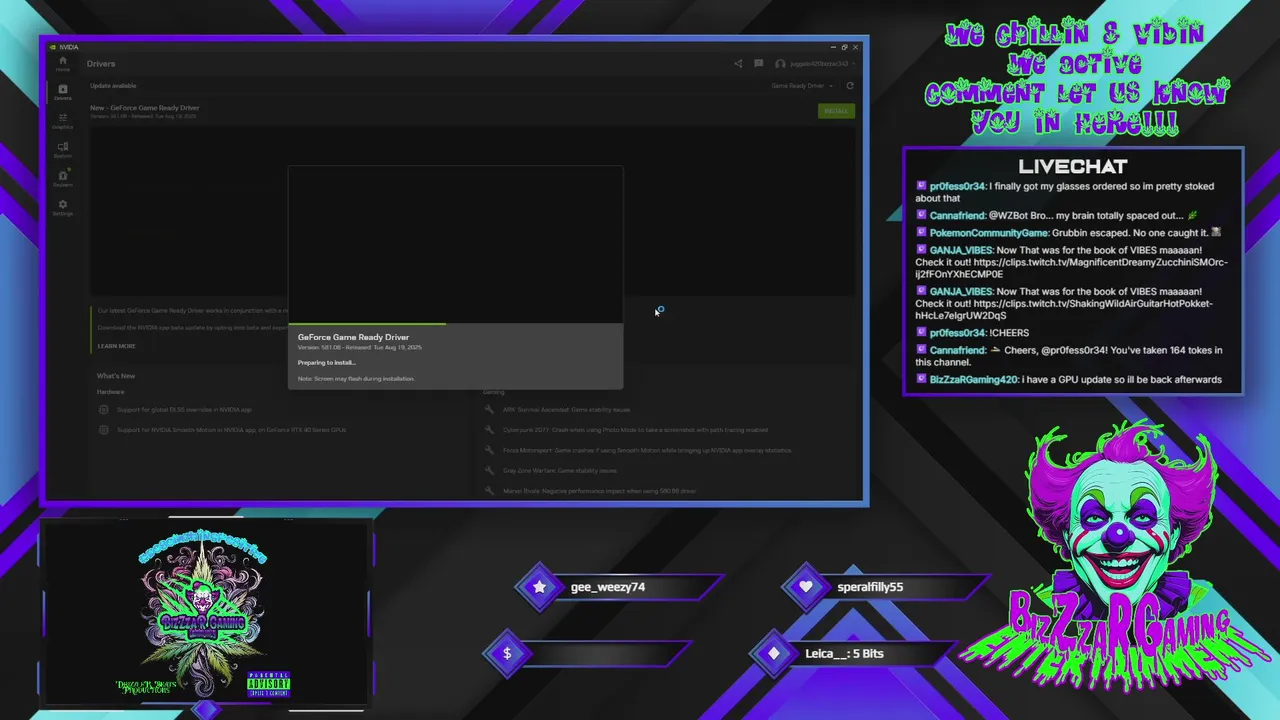1280x720 pixels.
Task: Click chip icon beside NVIDIA Smooth Motion support
Action: pos(103,430)
